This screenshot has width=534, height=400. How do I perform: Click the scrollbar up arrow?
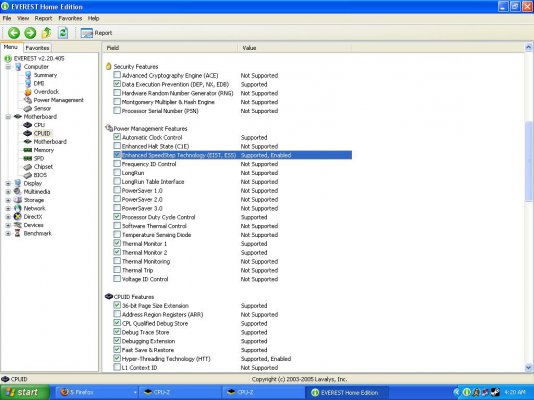pos(529,47)
